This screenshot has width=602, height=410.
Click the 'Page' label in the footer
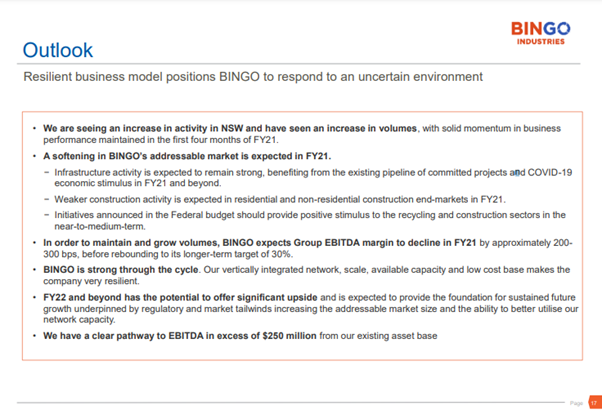(576, 403)
